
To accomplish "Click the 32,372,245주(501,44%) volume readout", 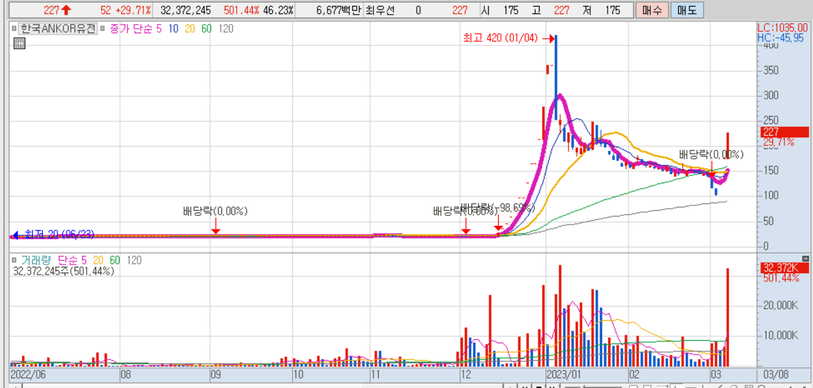I will coord(63,270).
